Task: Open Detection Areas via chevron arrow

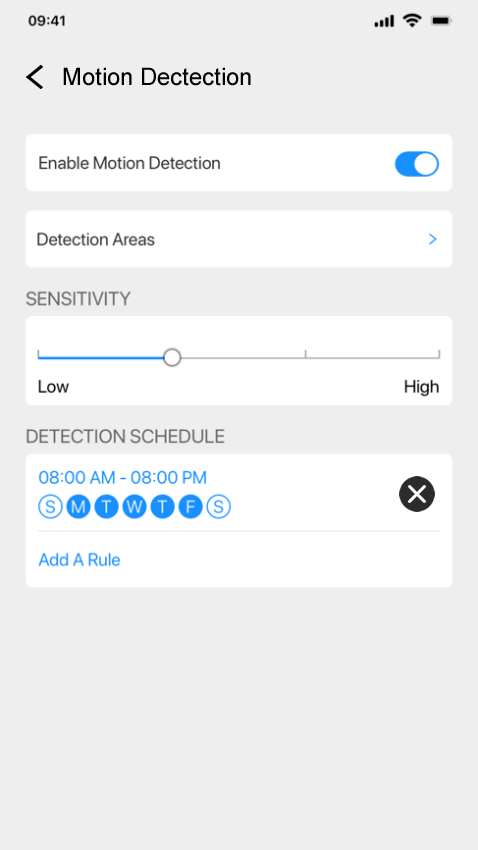Action: 432,239
